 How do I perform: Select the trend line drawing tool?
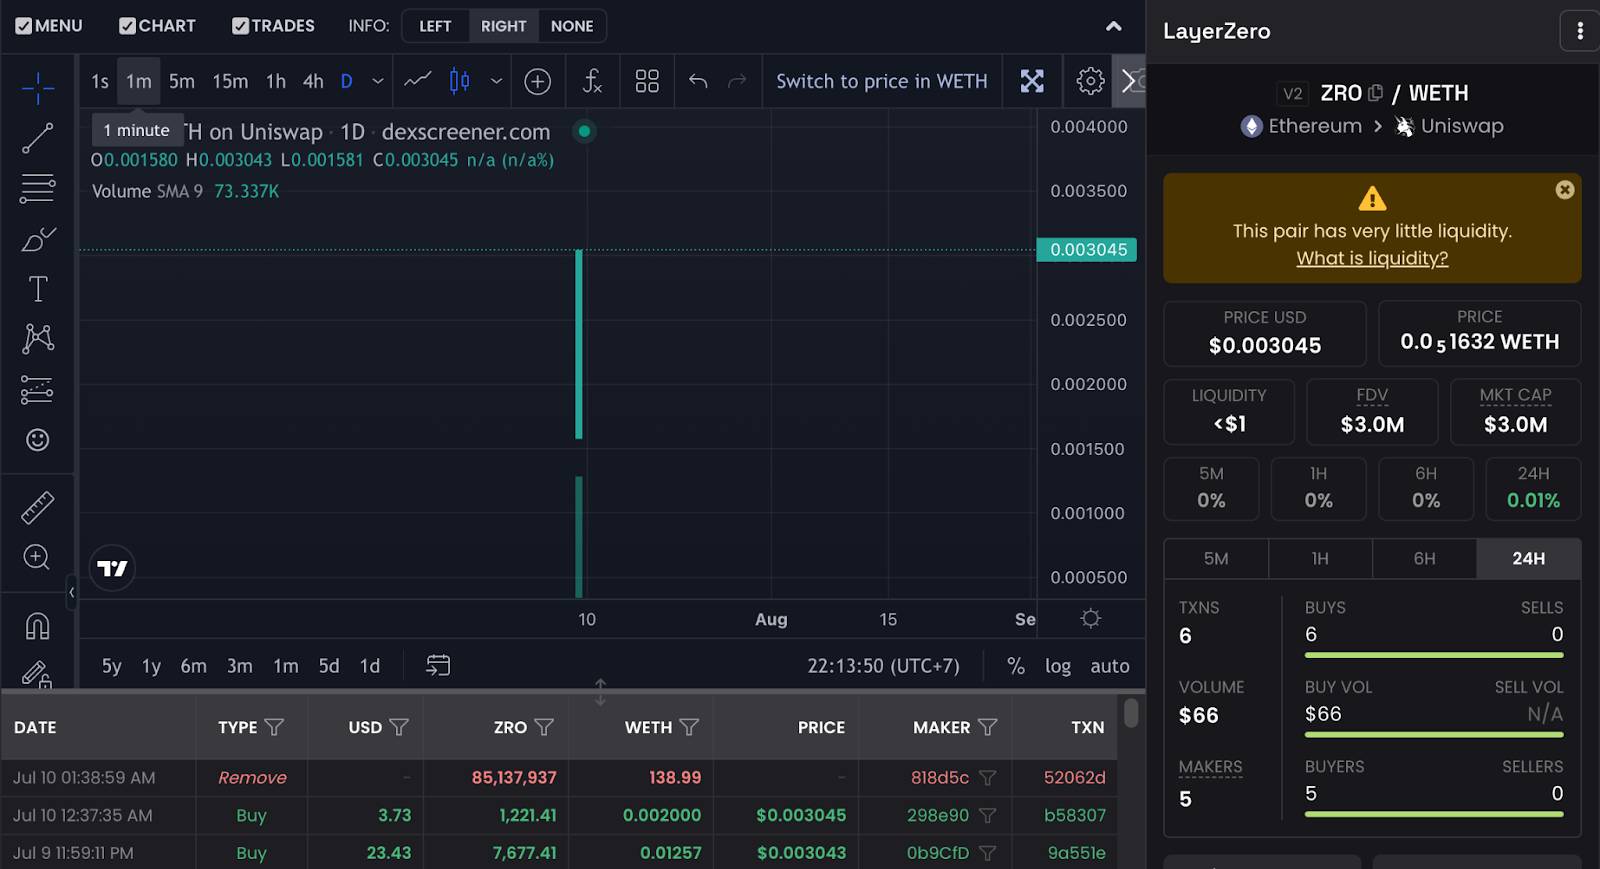click(38, 138)
